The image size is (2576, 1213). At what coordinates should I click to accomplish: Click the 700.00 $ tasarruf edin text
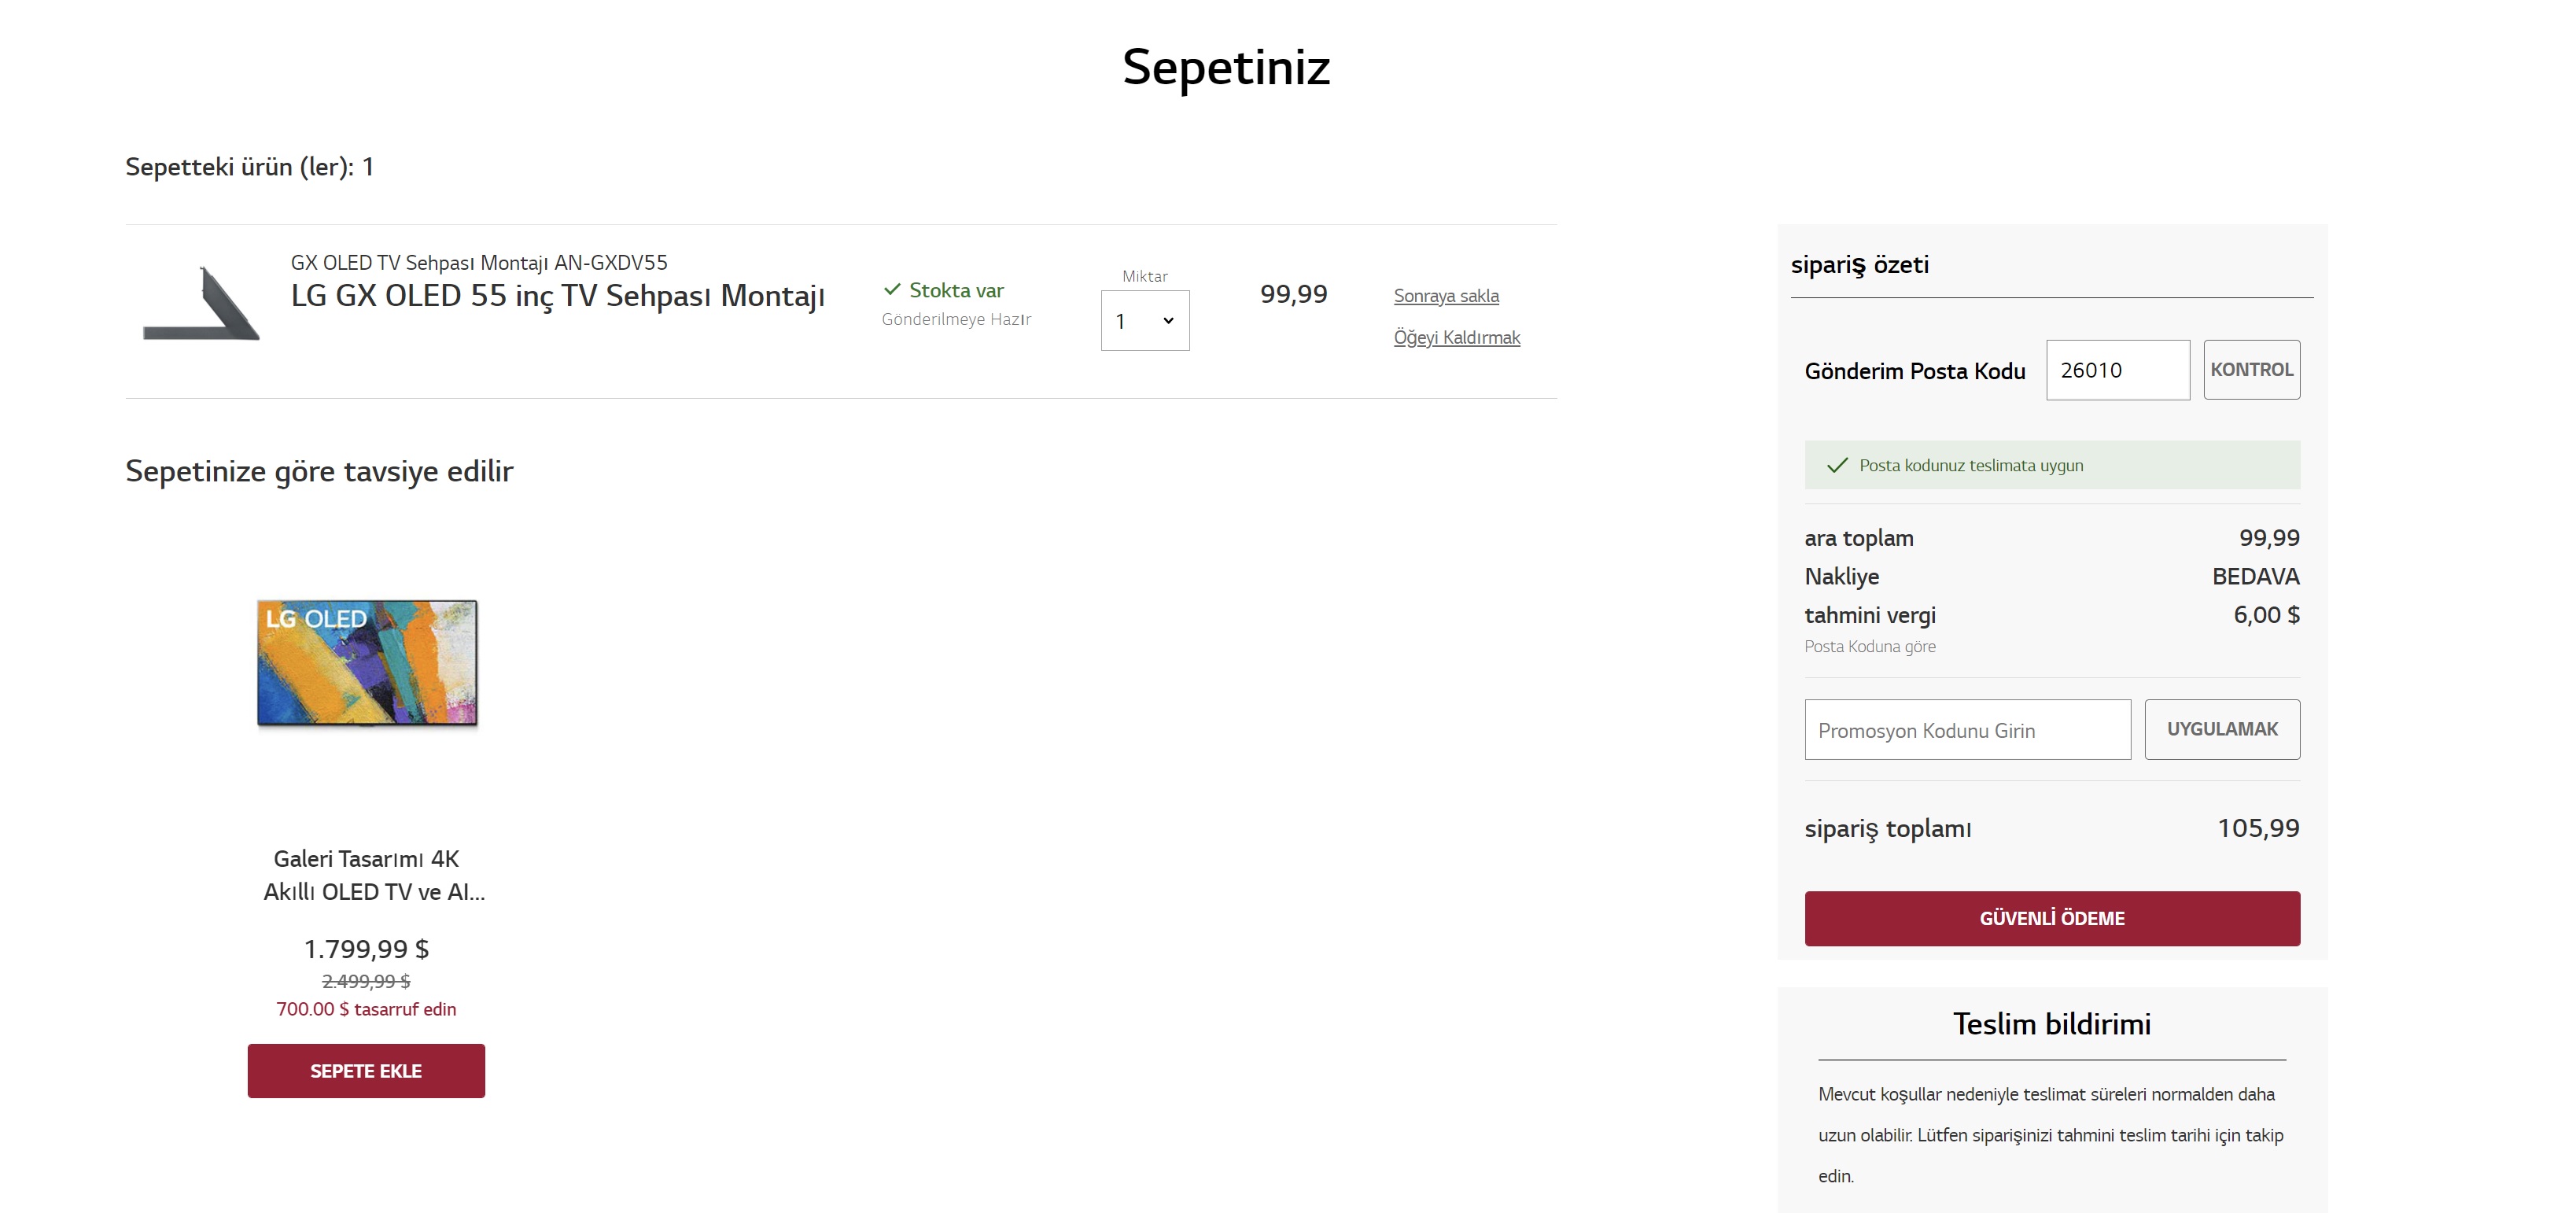pyautogui.click(x=366, y=1009)
